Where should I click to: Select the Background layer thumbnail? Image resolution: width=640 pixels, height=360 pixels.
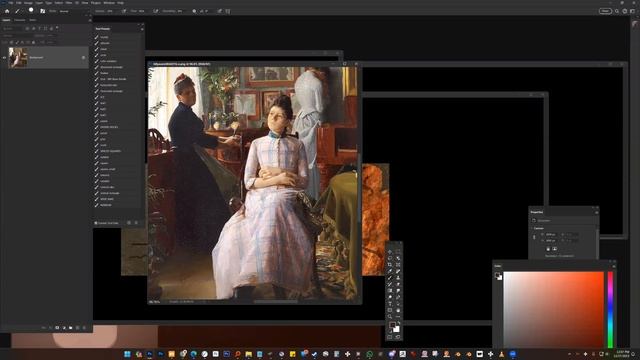click(18, 58)
